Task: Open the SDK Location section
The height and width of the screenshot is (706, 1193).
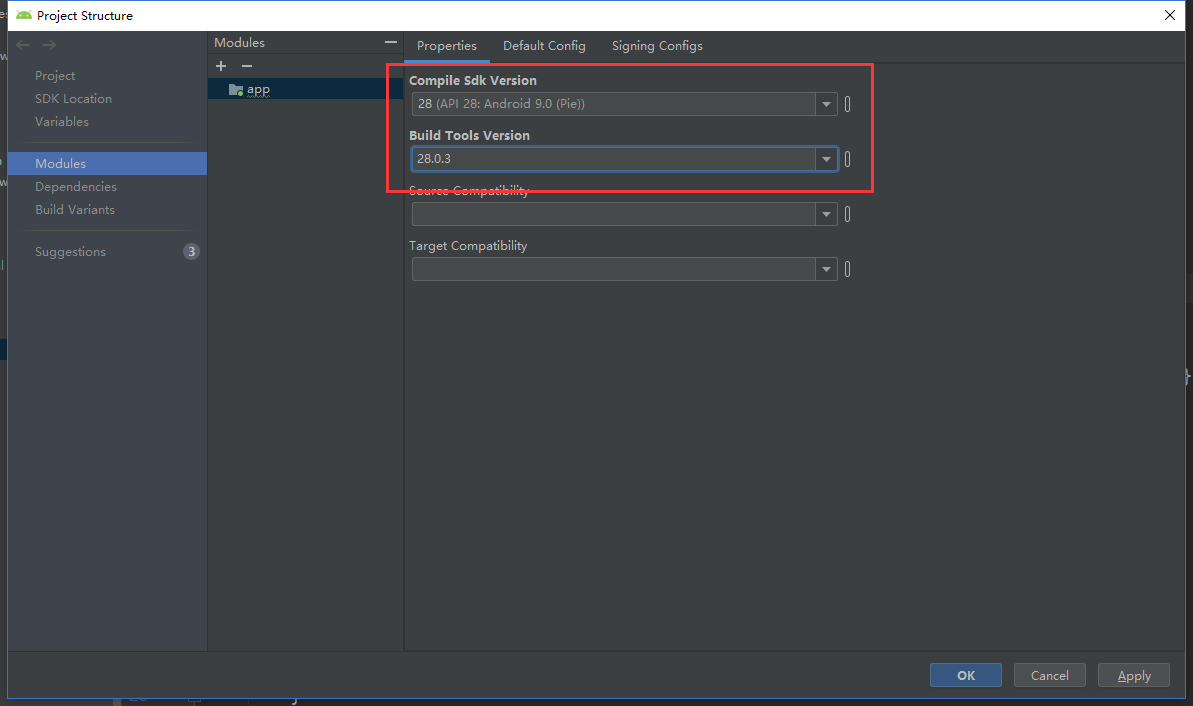Action: tap(73, 99)
